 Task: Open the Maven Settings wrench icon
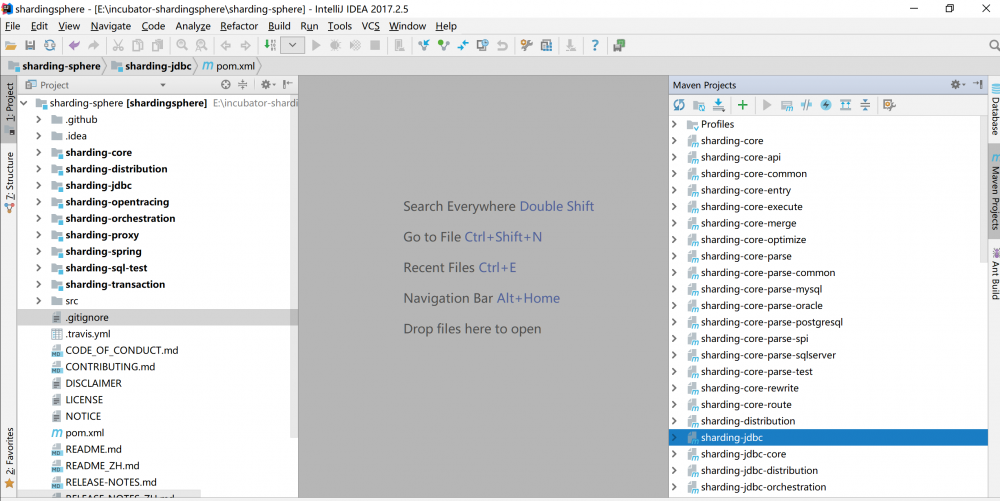pyautogui.click(x=889, y=105)
